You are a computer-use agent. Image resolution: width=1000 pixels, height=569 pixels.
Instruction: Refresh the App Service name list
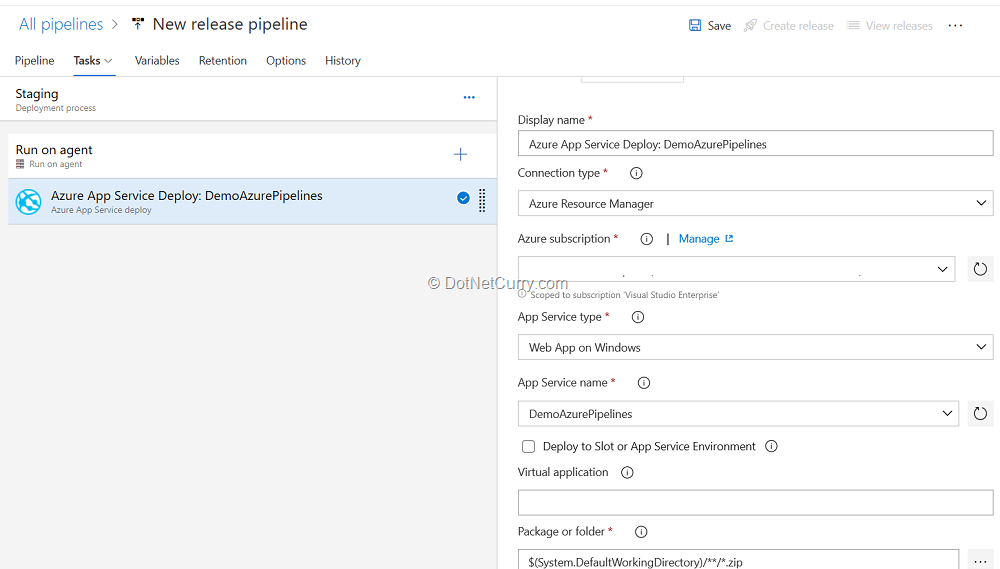(x=980, y=414)
